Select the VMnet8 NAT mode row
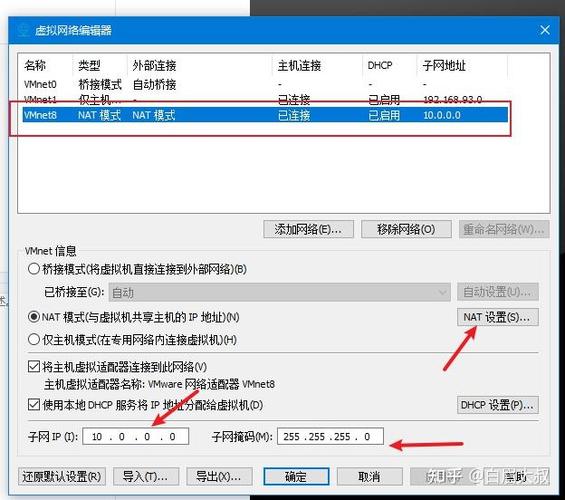The width and height of the screenshot is (565, 500). [x=265, y=115]
